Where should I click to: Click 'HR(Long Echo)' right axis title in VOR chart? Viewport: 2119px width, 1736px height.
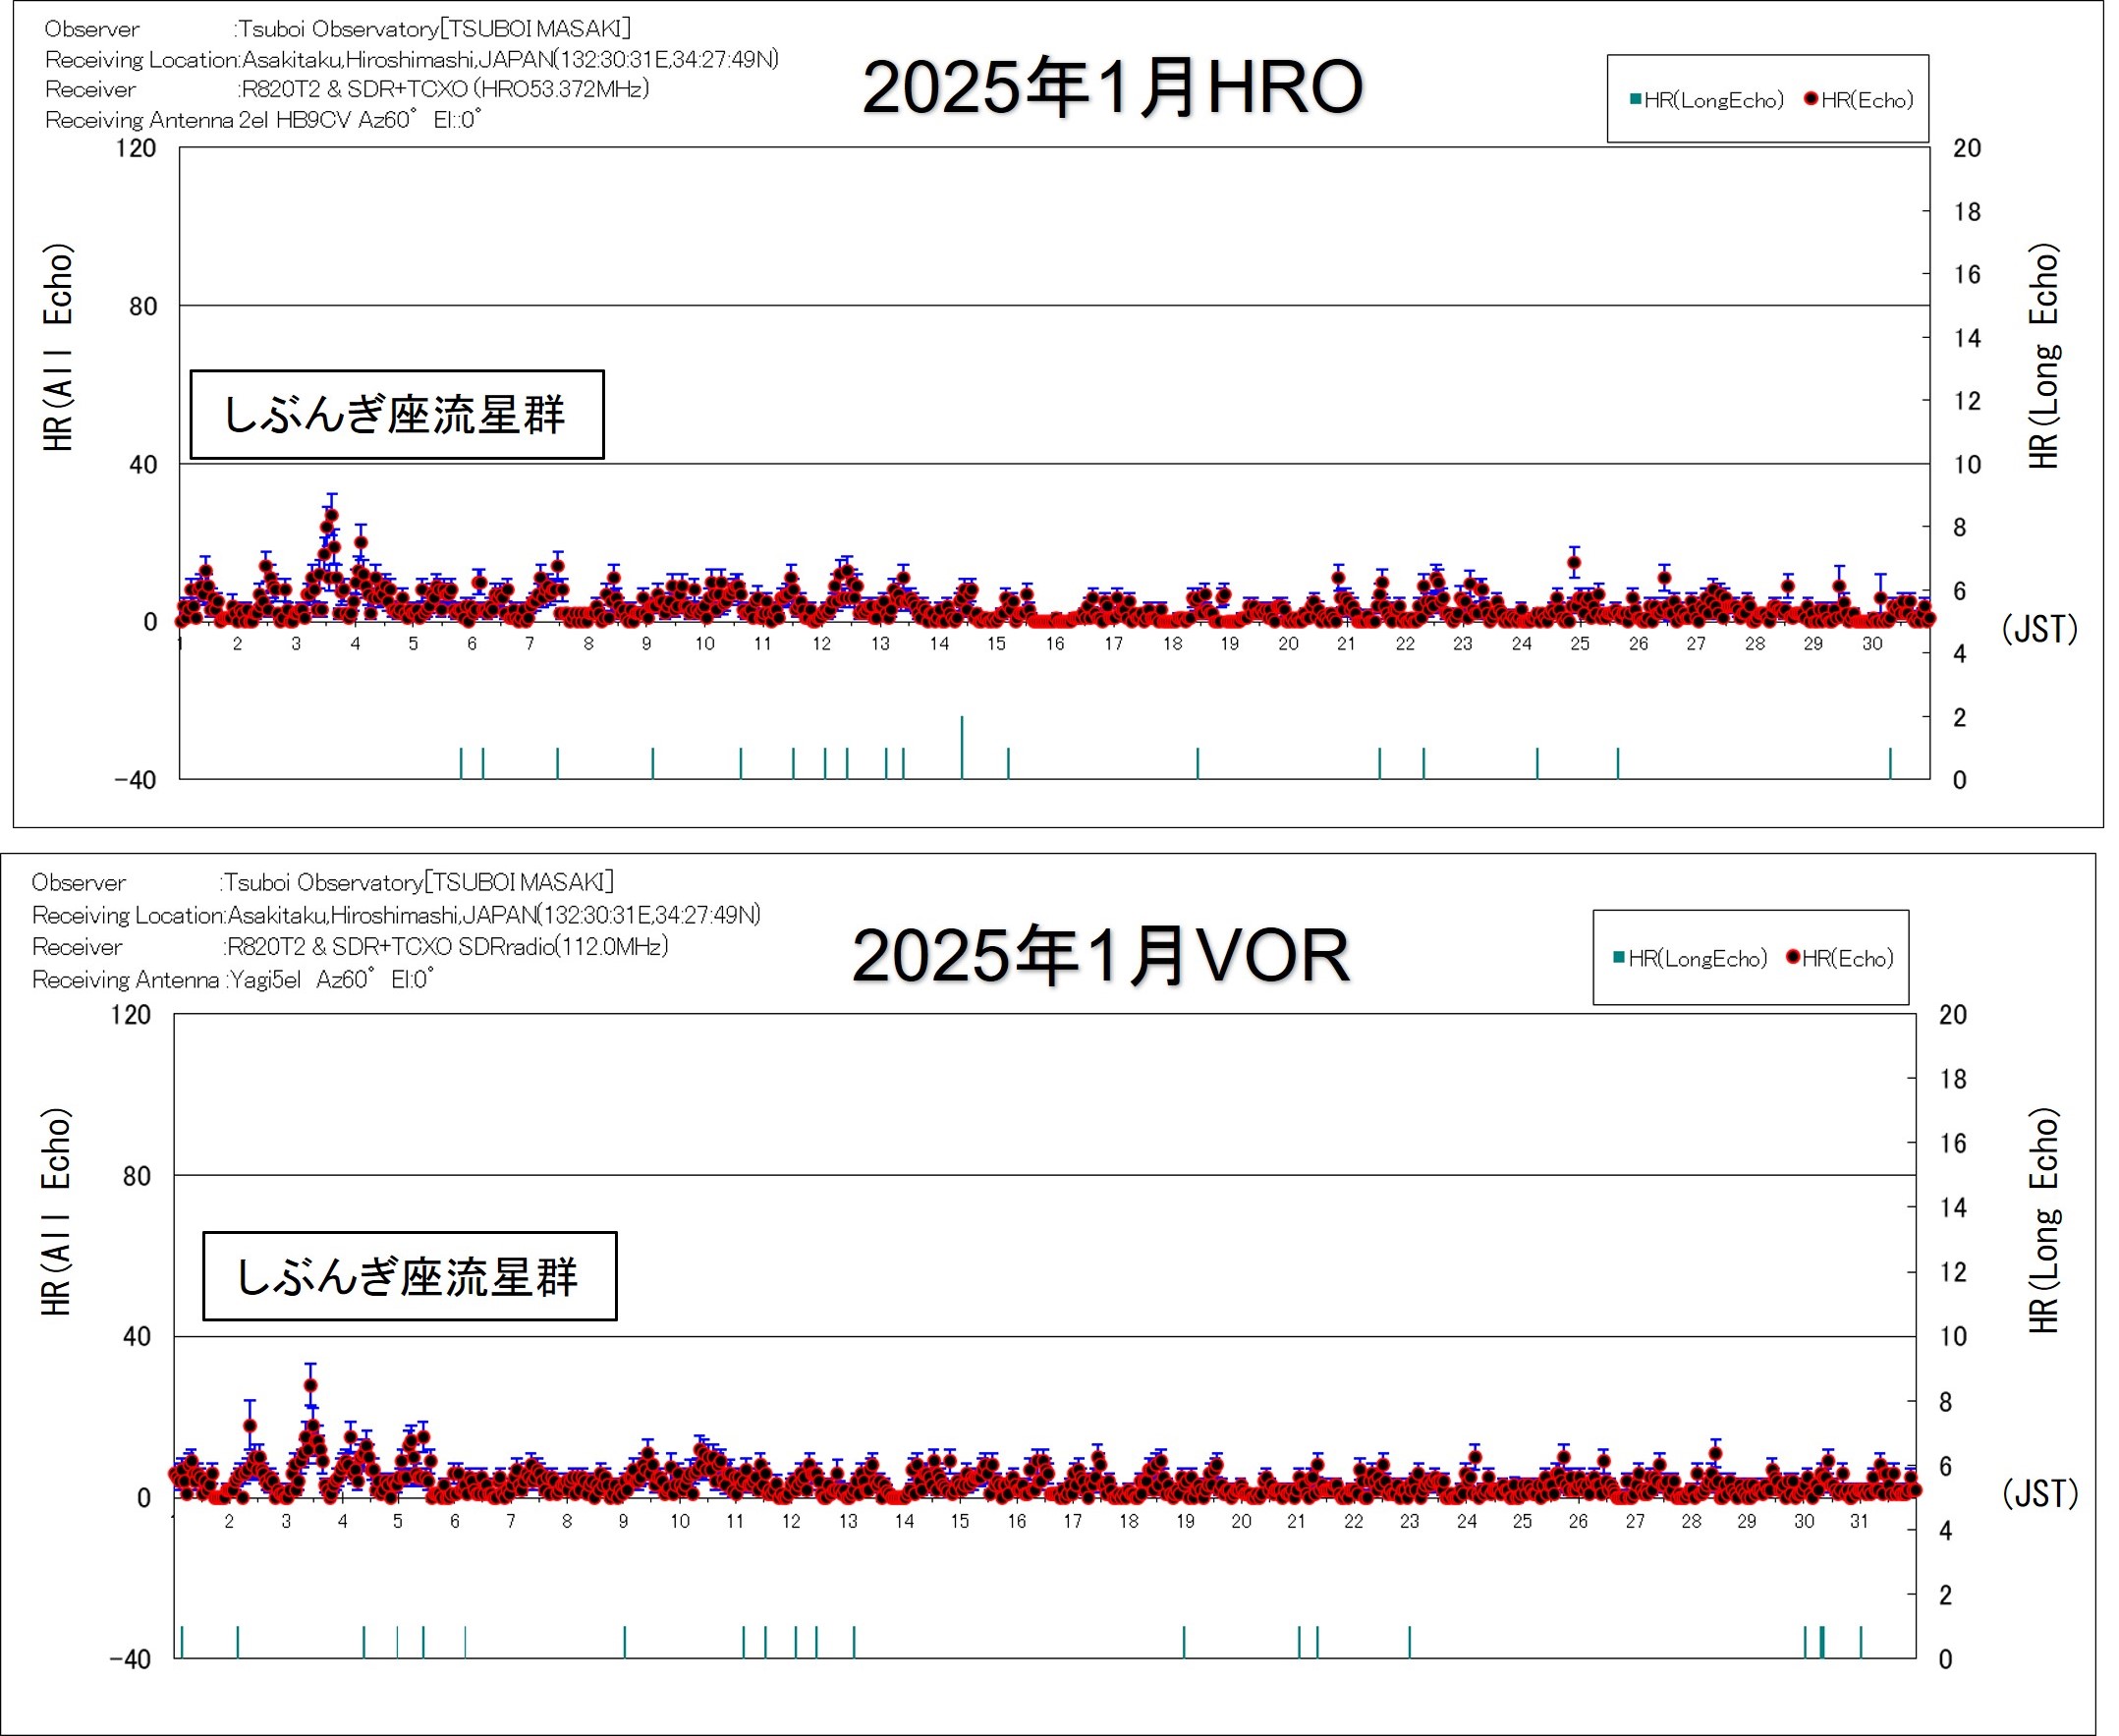2043,1220
